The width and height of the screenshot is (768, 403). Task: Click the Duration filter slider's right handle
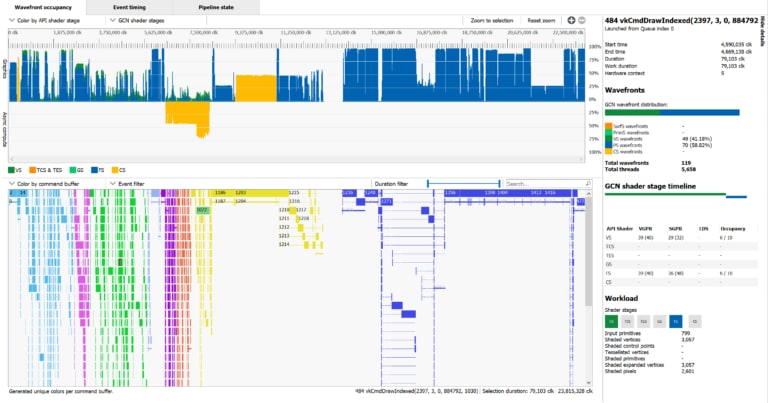coord(497,184)
